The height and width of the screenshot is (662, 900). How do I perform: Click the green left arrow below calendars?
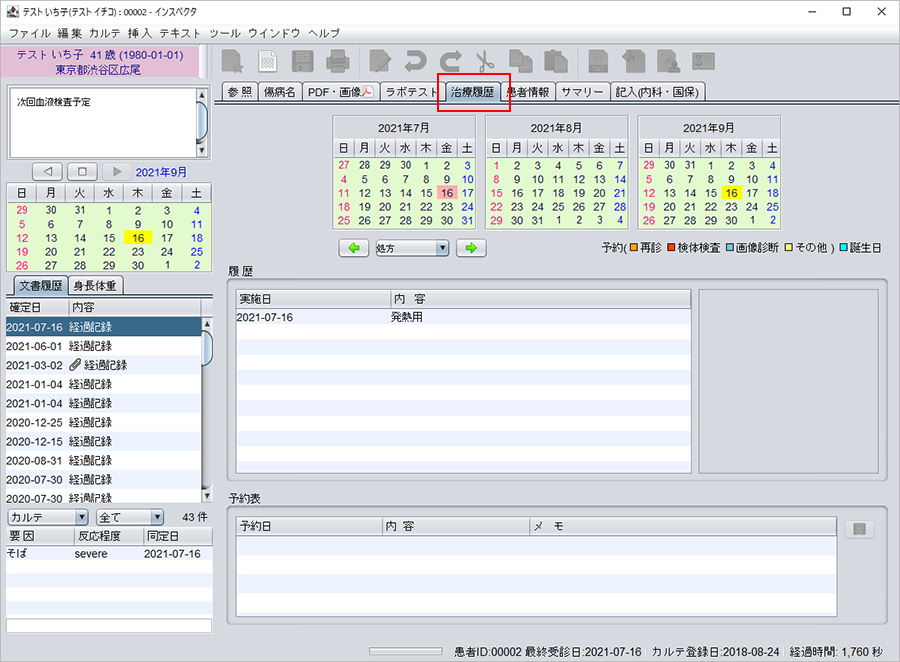(353, 248)
